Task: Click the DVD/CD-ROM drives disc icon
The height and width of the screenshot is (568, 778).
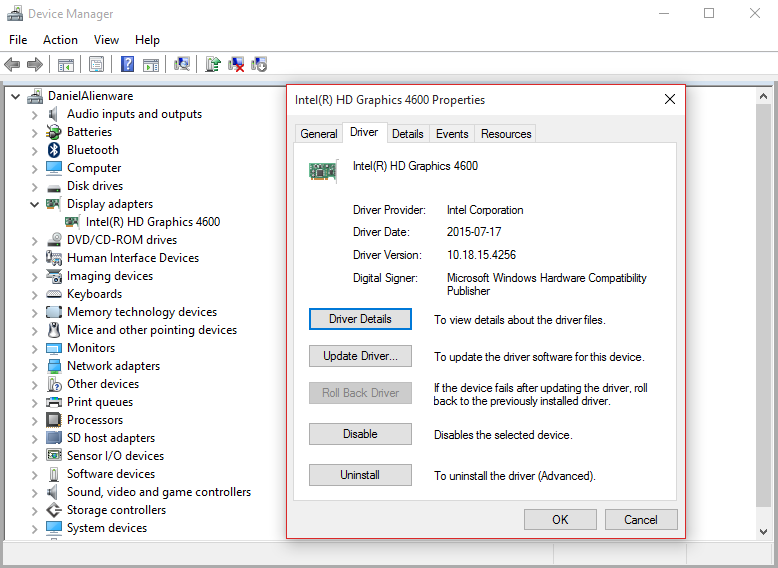Action: click(x=54, y=240)
